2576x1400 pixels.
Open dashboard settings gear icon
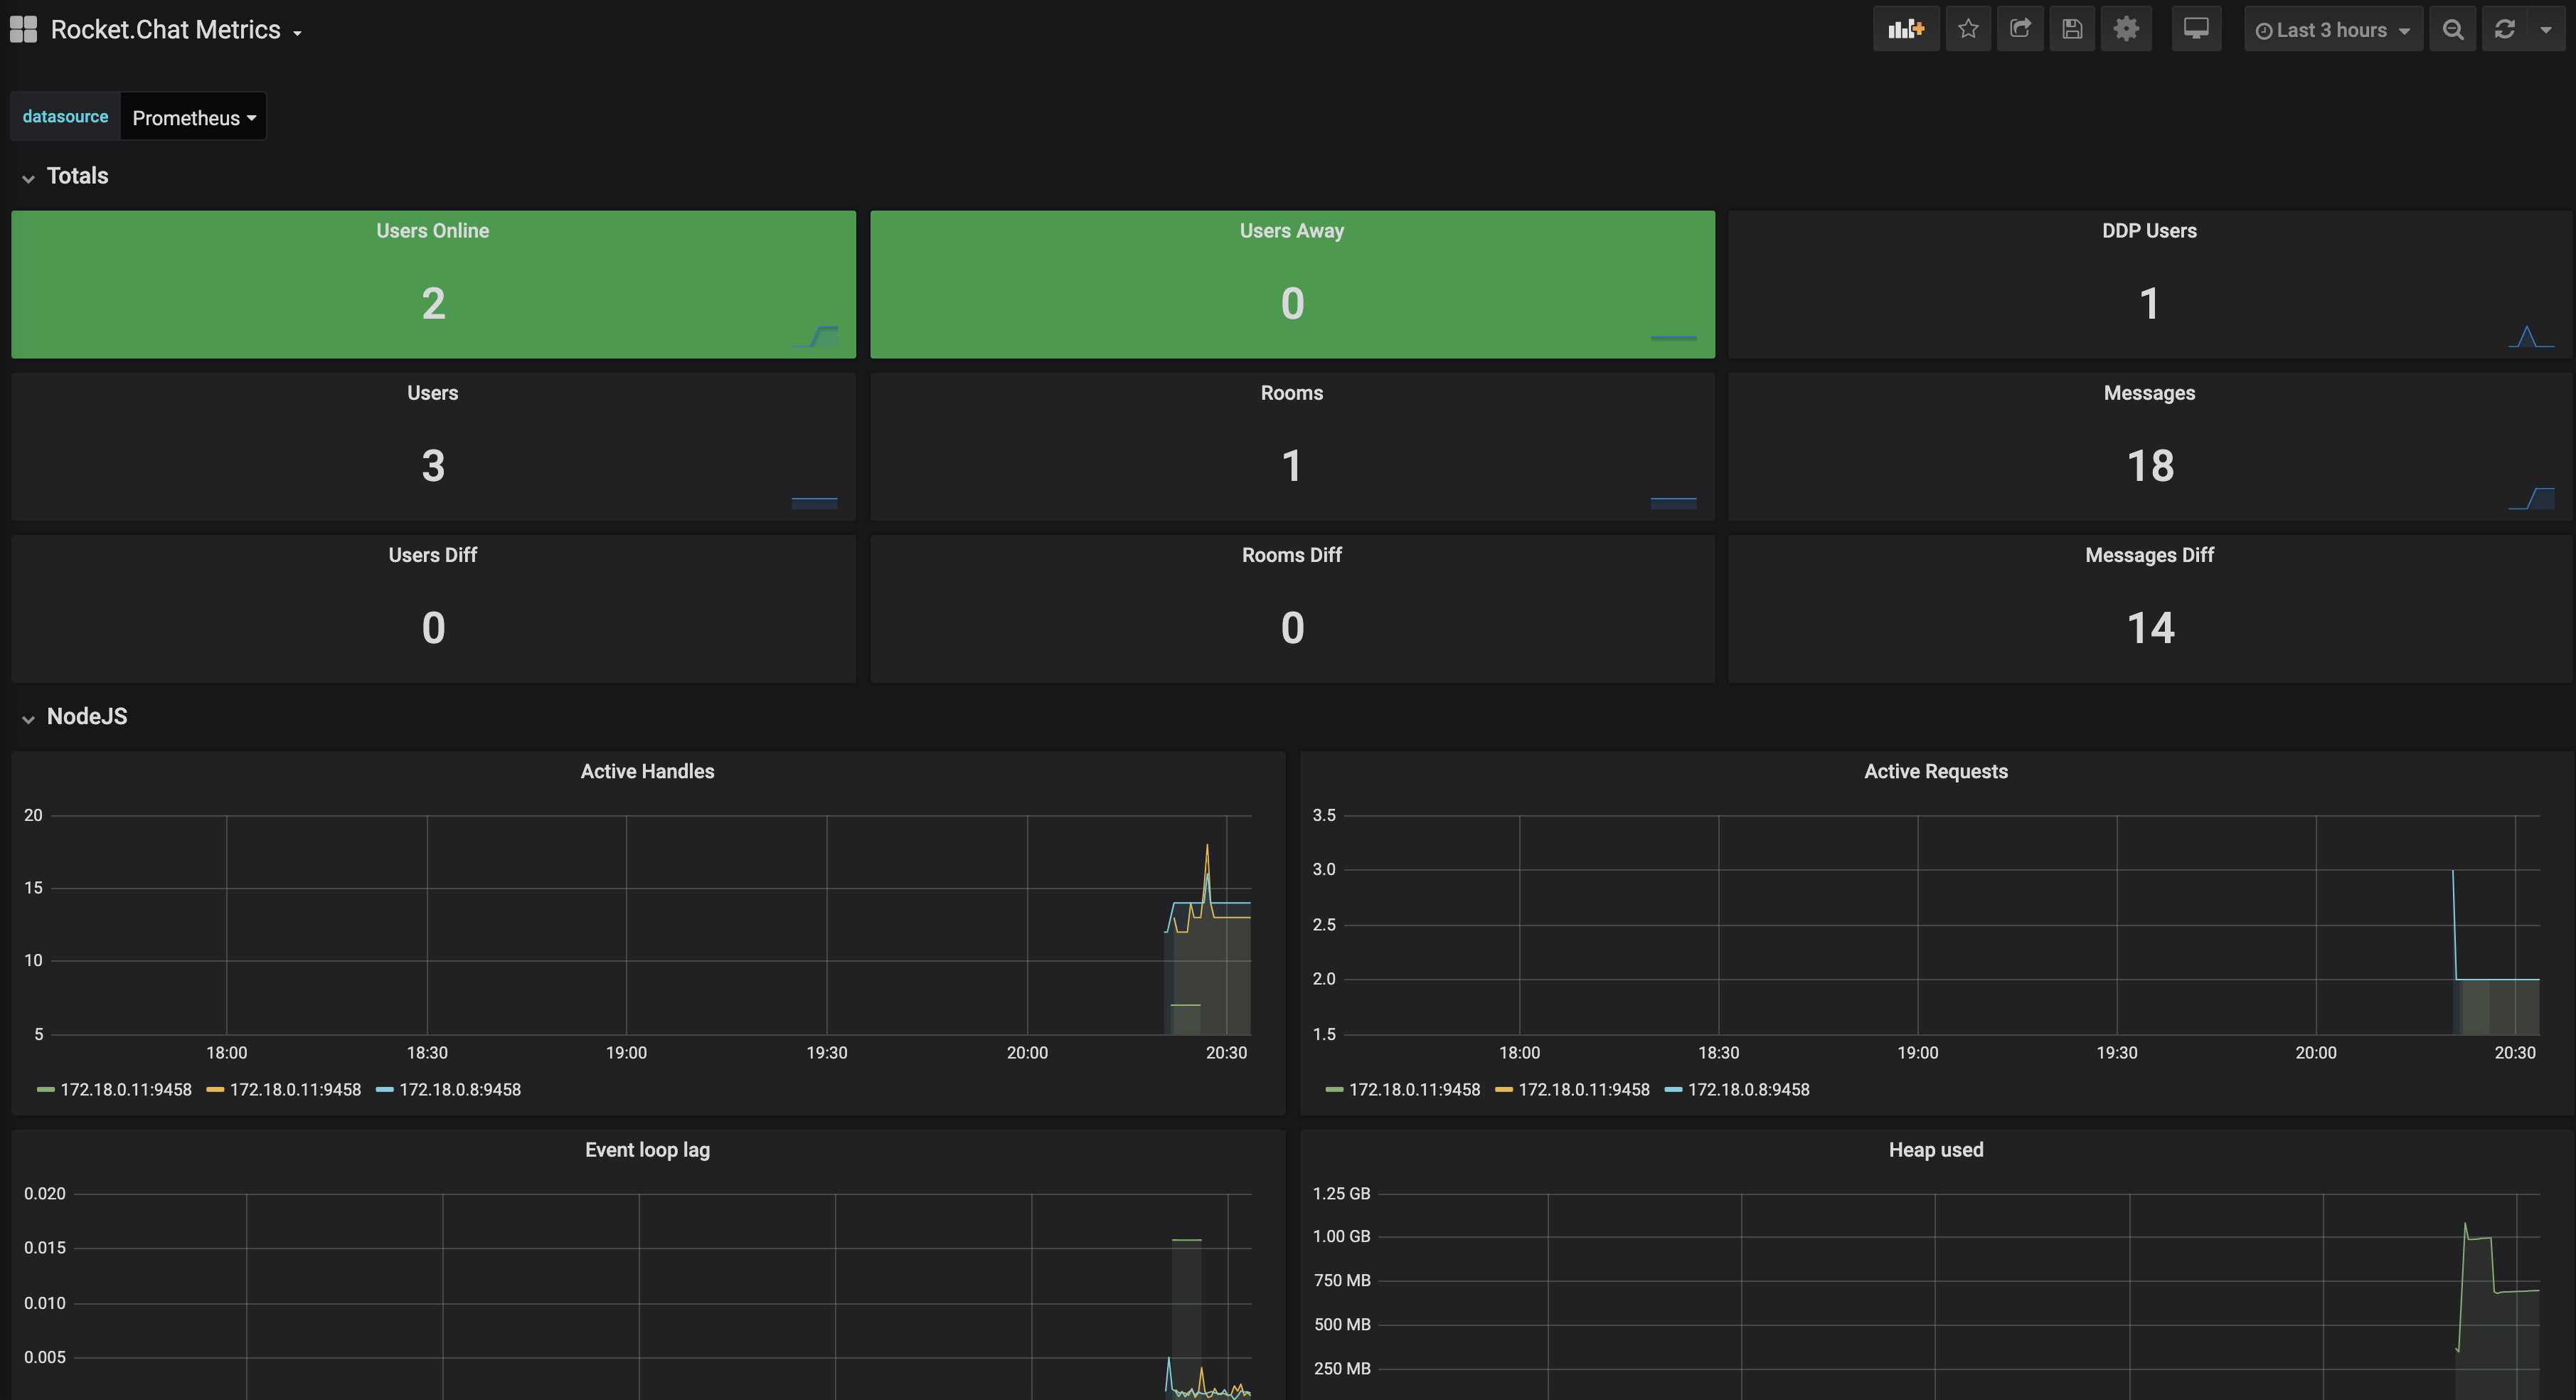tap(2125, 29)
